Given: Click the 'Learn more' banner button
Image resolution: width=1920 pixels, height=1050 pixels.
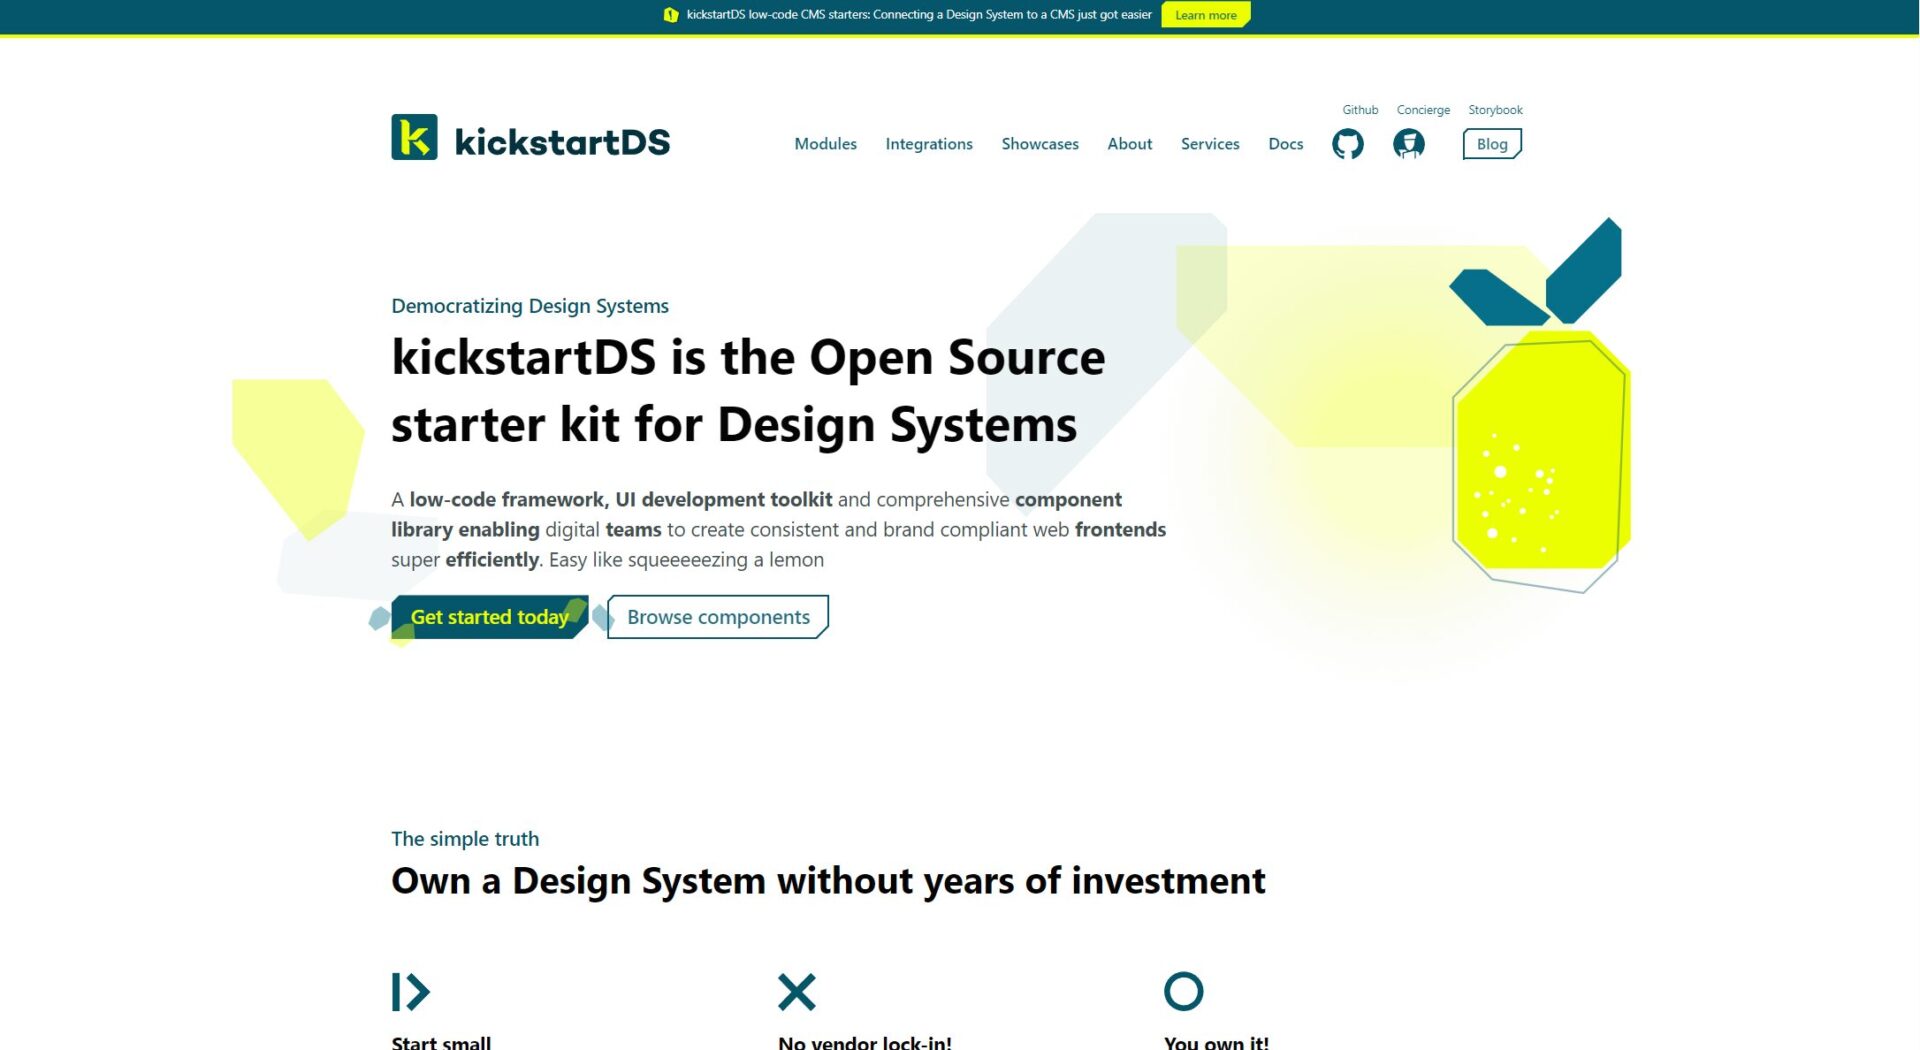Looking at the screenshot, I should 1205,14.
